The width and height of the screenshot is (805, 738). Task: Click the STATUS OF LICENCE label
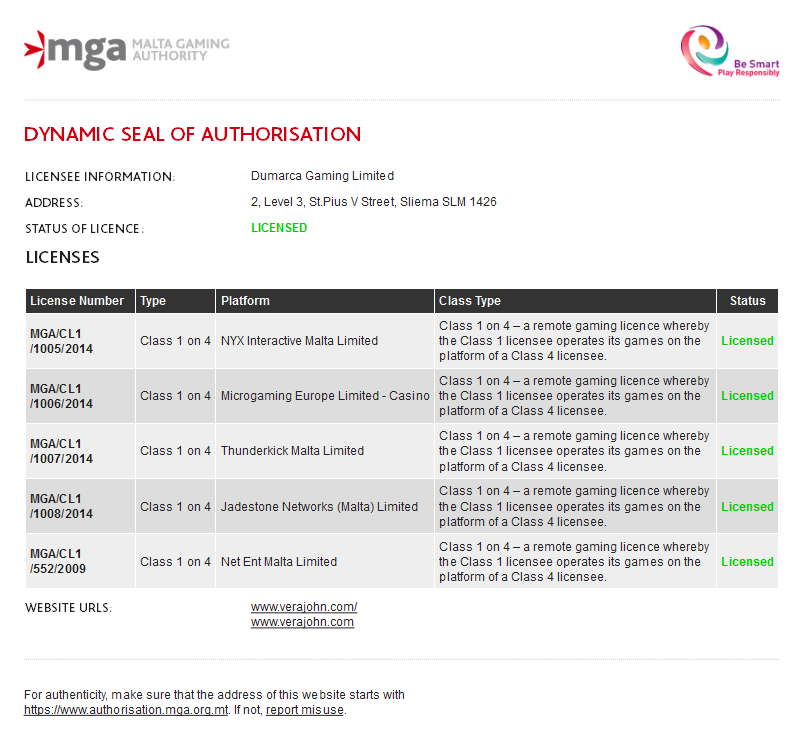tap(85, 229)
